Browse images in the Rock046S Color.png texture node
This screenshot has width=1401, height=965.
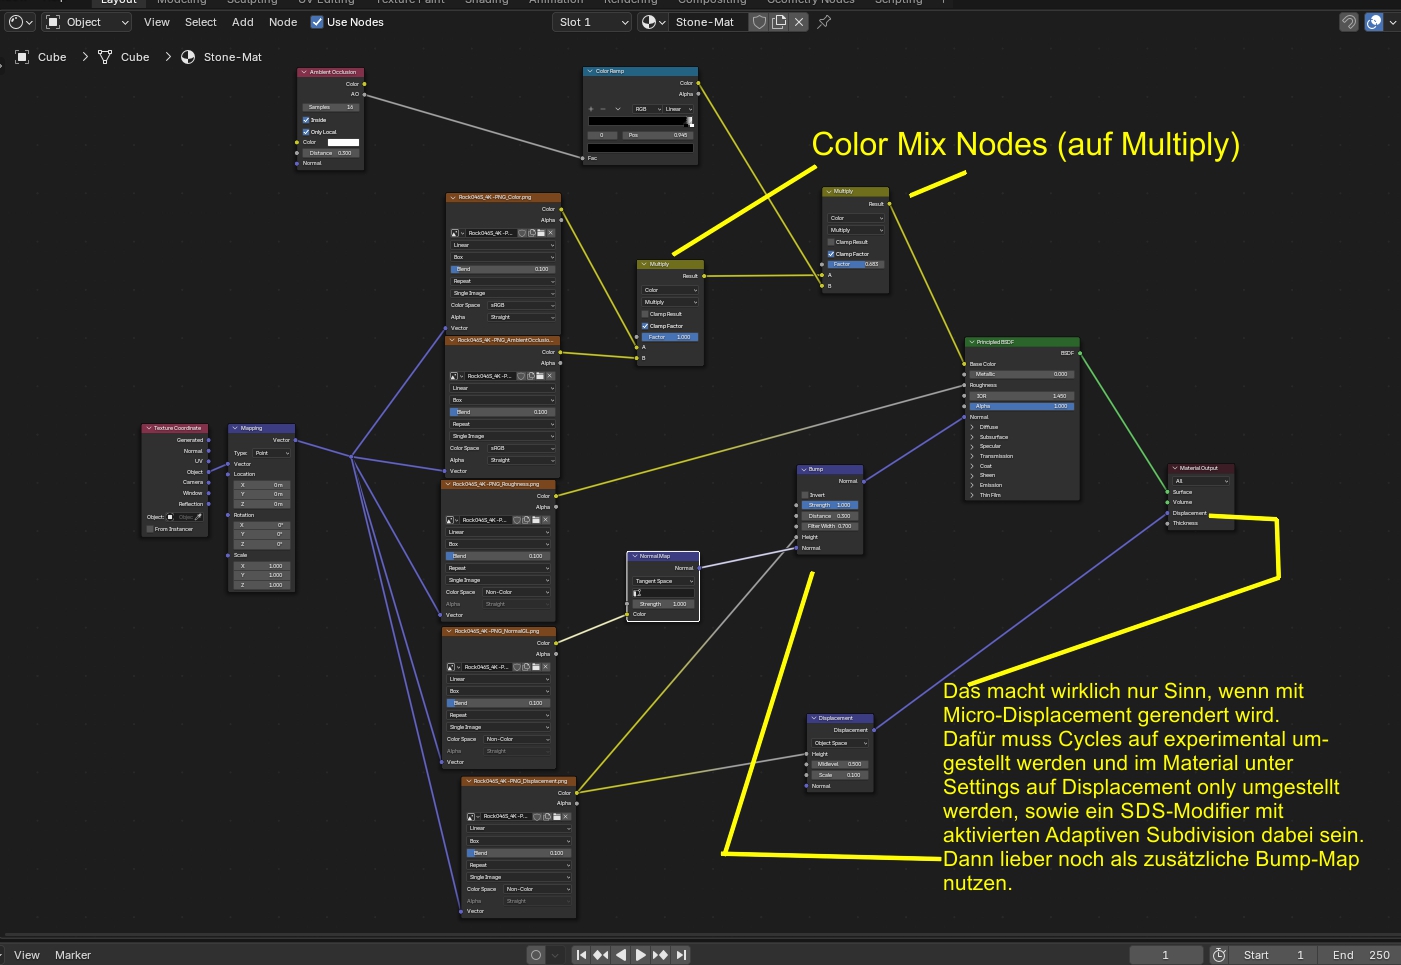coord(456,233)
